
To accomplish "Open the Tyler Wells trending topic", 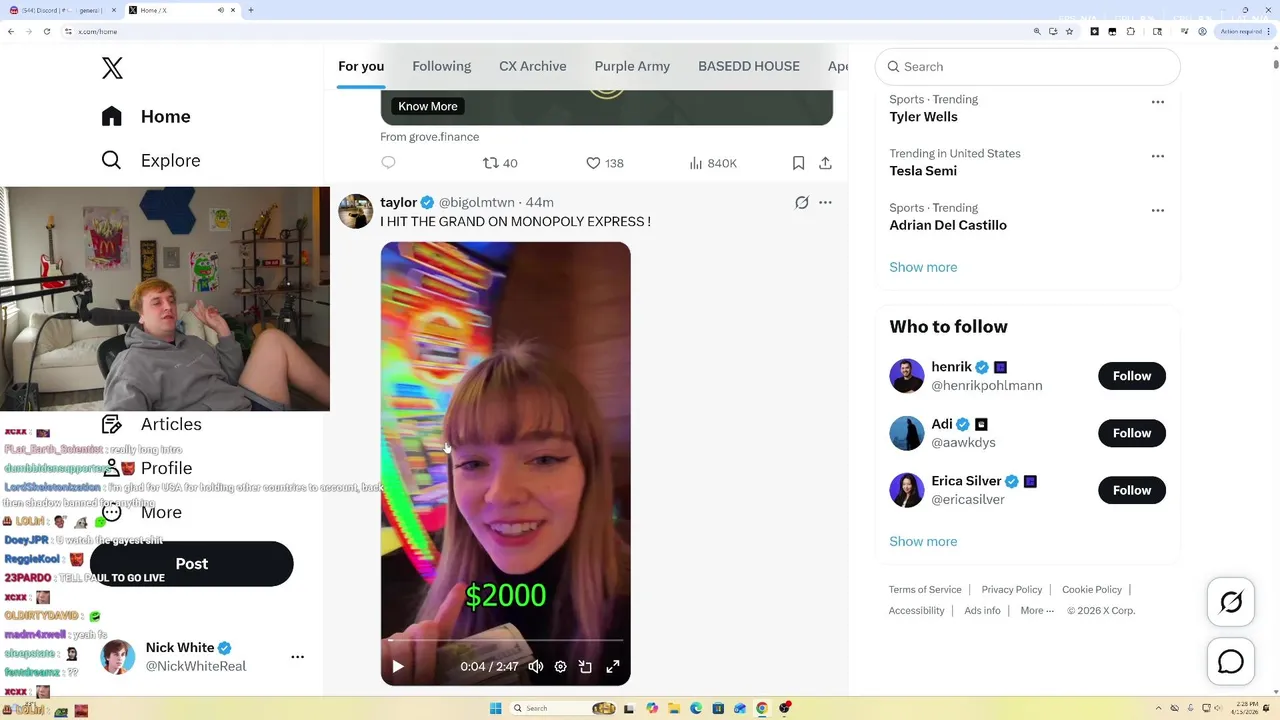I will click(923, 117).
